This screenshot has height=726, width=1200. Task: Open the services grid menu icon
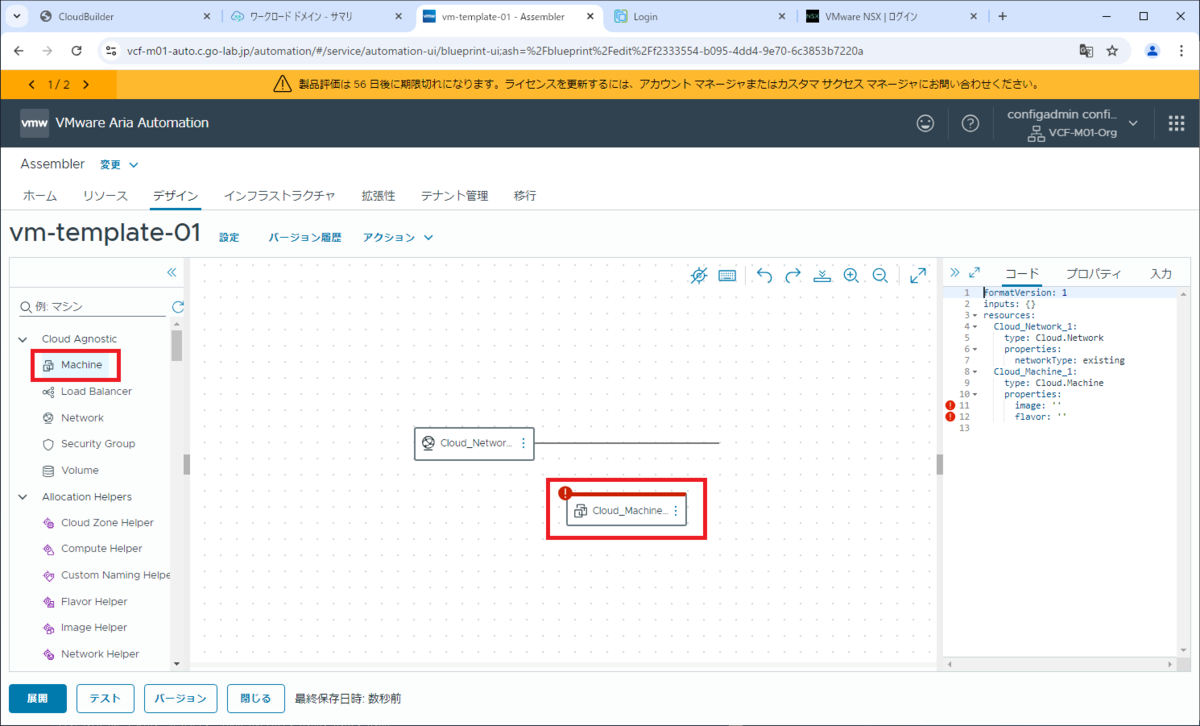pyautogui.click(x=1176, y=123)
